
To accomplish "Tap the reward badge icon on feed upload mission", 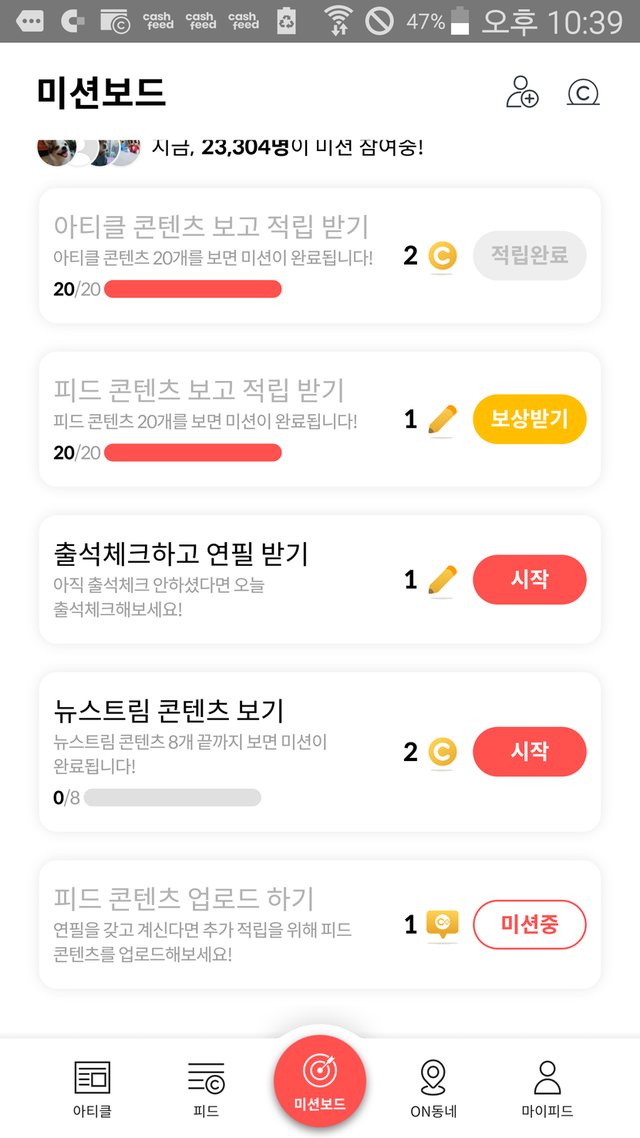I will coord(442,925).
